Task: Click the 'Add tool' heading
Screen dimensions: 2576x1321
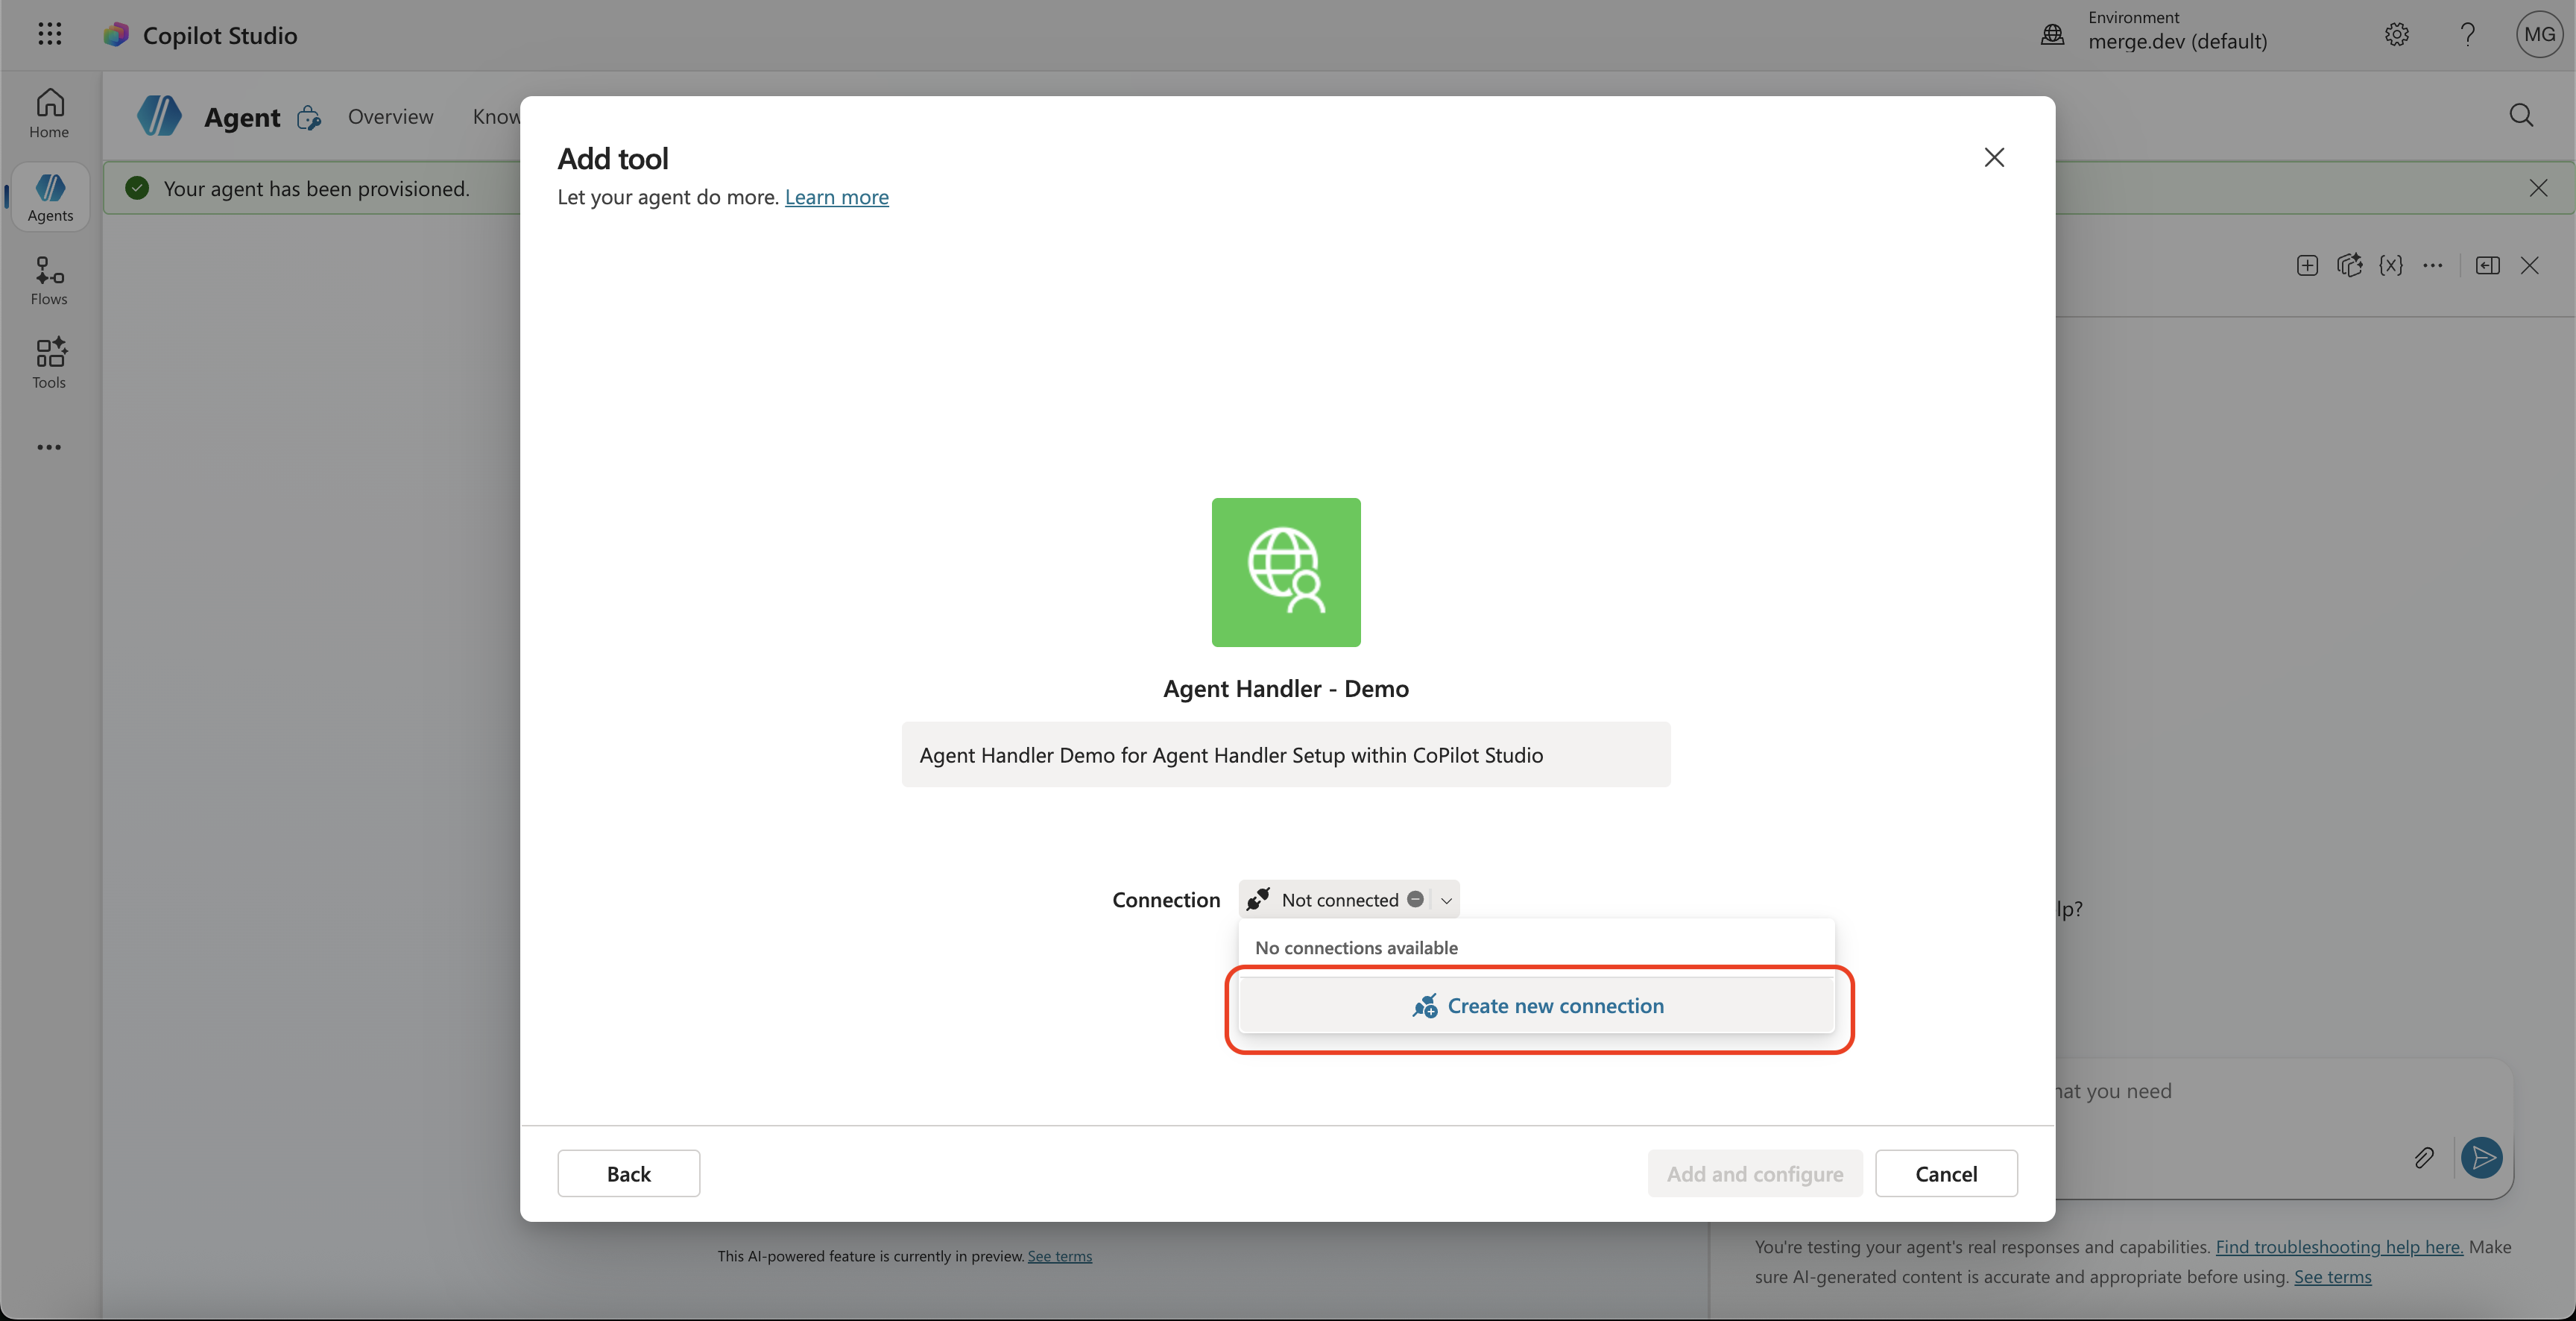Action: coord(612,158)
